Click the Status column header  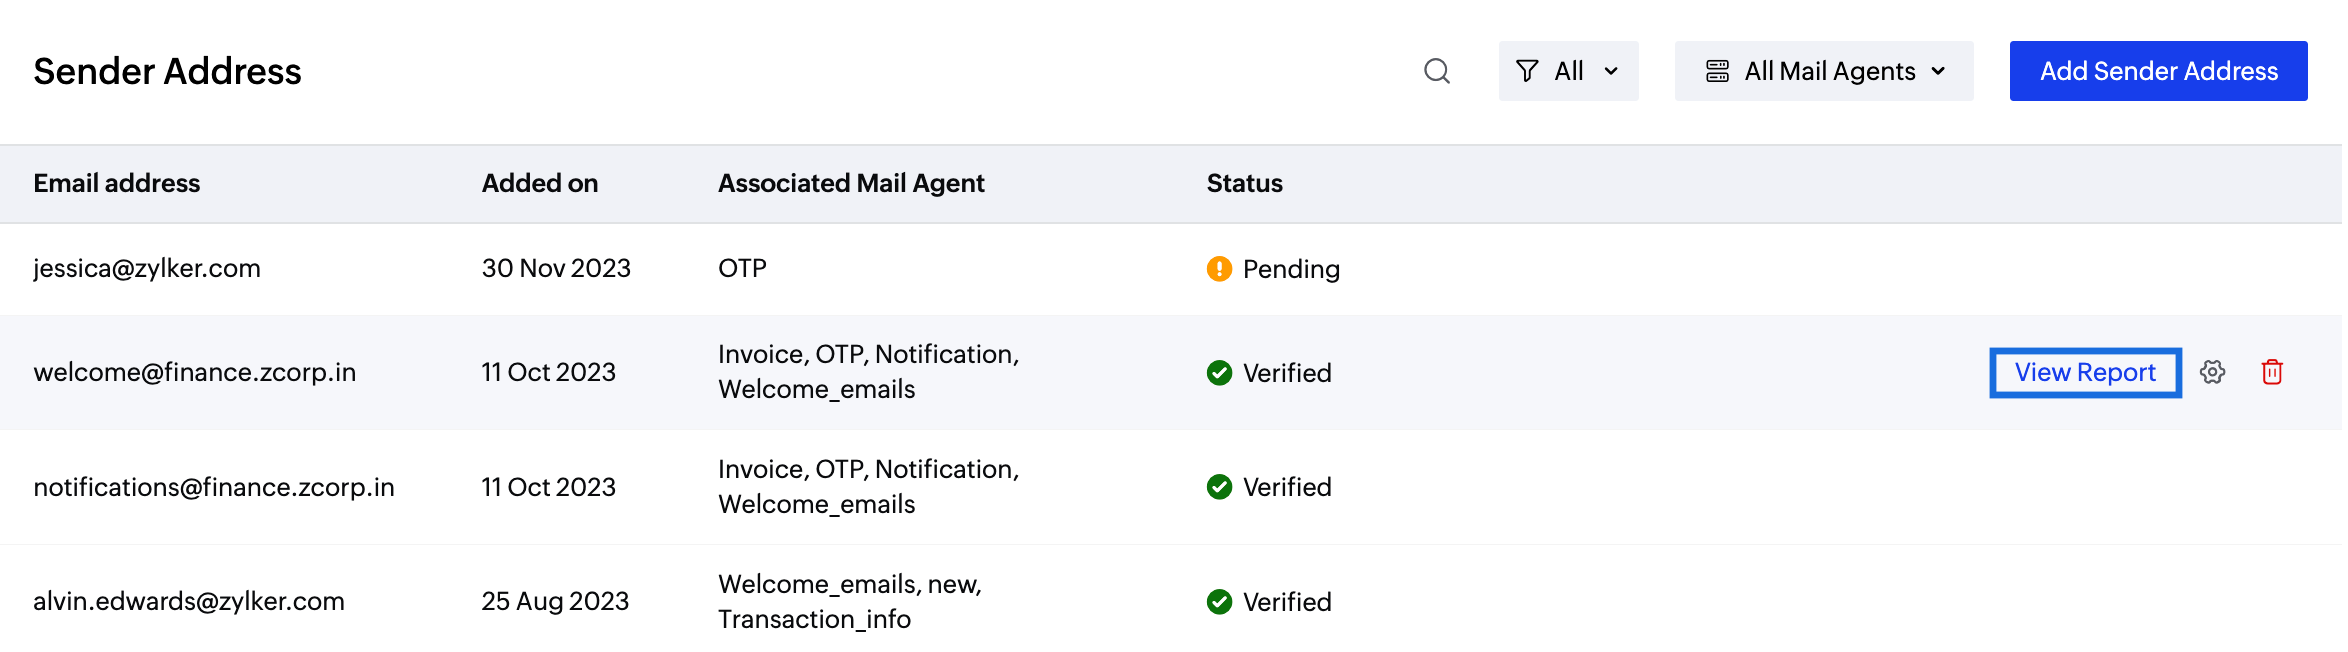pyautogui.click(x=1244, y=183)
